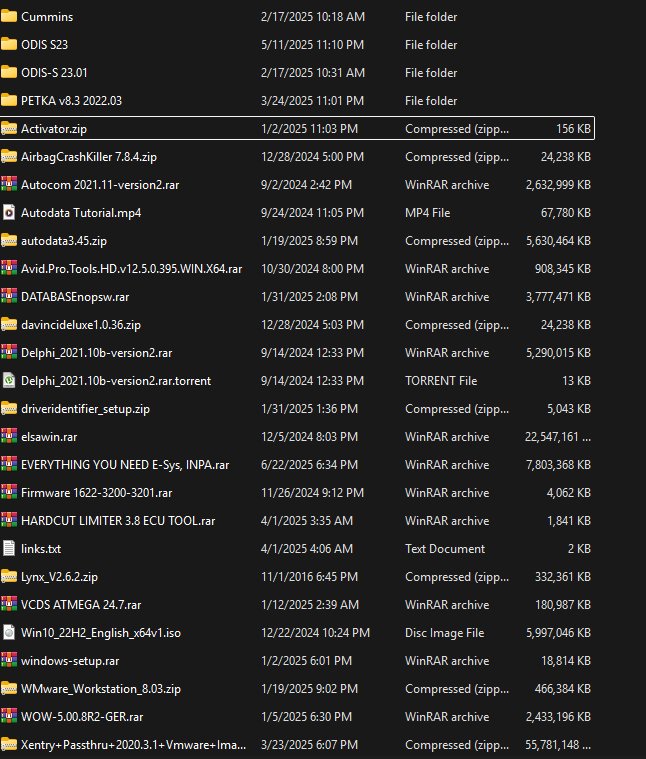Click the size 908,345 KB

point(562,269)
